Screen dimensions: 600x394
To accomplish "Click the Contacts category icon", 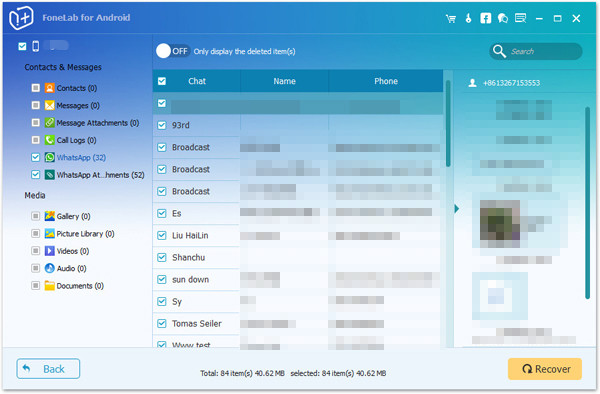I will (x=50, y=88).
